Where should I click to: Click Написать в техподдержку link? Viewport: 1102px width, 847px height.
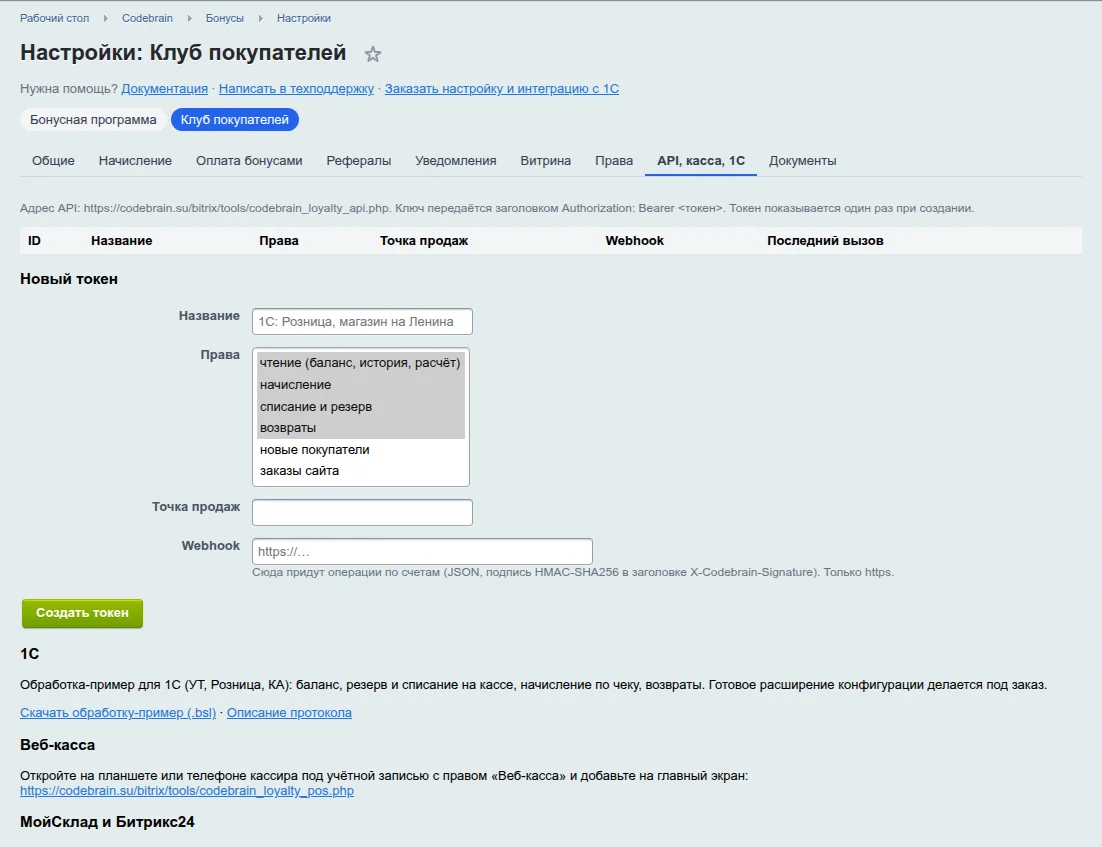(x=296, y=89)
